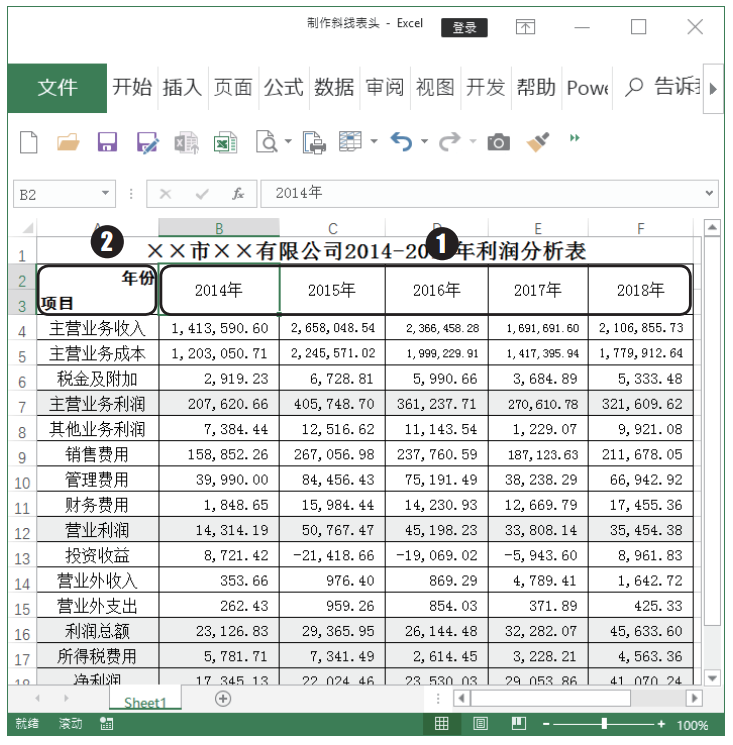Switch to Page Break Preview view
733x745 pixels.
click(518, 724)
